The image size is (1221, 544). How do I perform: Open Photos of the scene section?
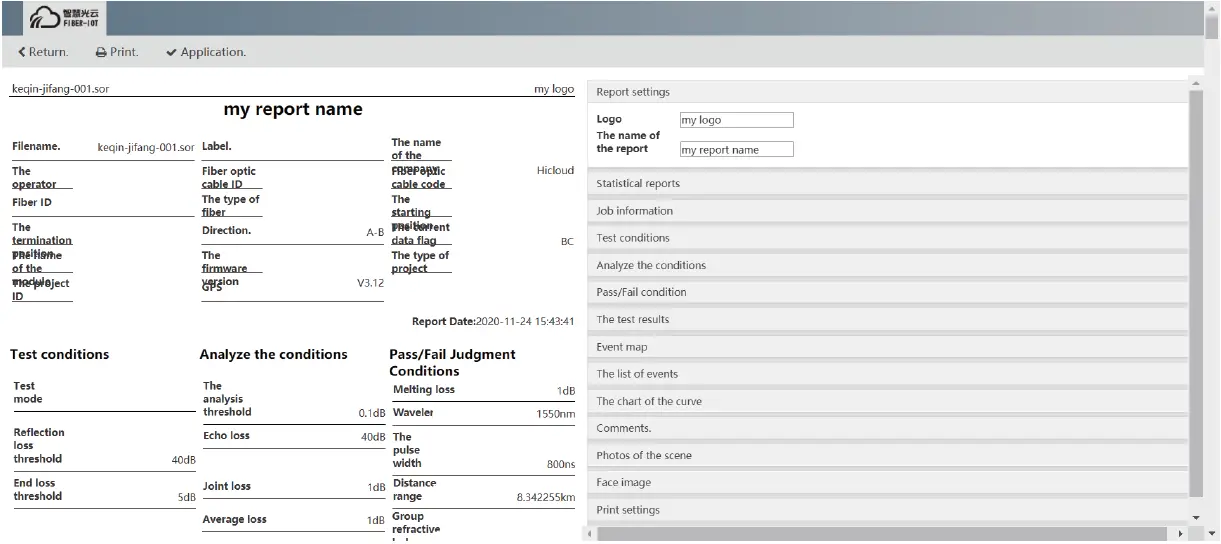coord(644,455)
